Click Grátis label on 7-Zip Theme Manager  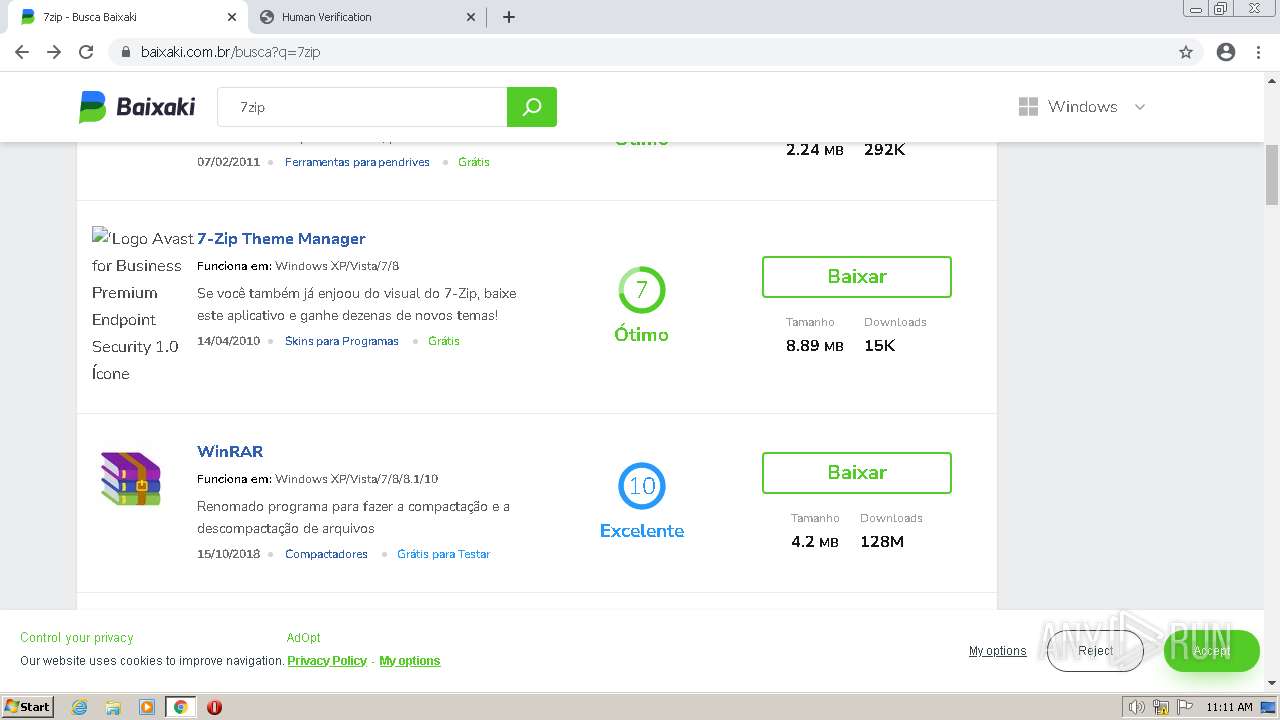[x=444, y=341]
